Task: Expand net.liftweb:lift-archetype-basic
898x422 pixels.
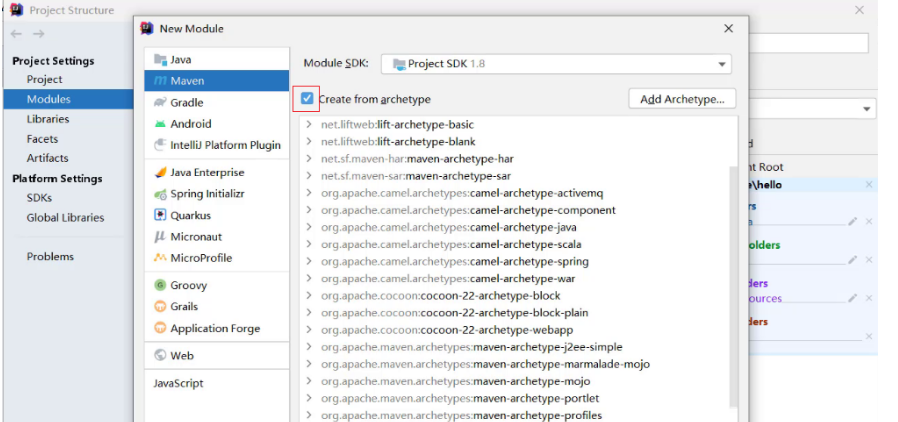Action: point(309,124)
